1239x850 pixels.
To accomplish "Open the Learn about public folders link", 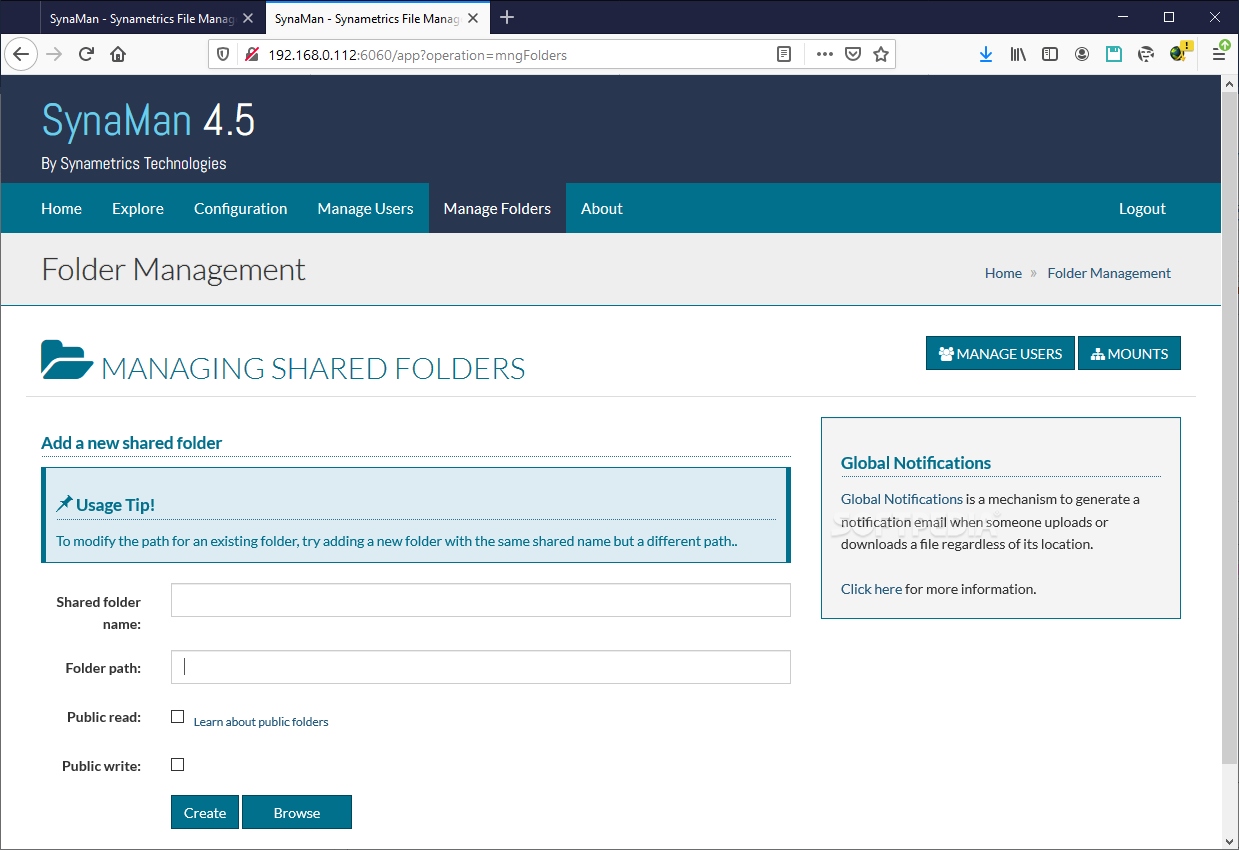I will tap(261, 721).
